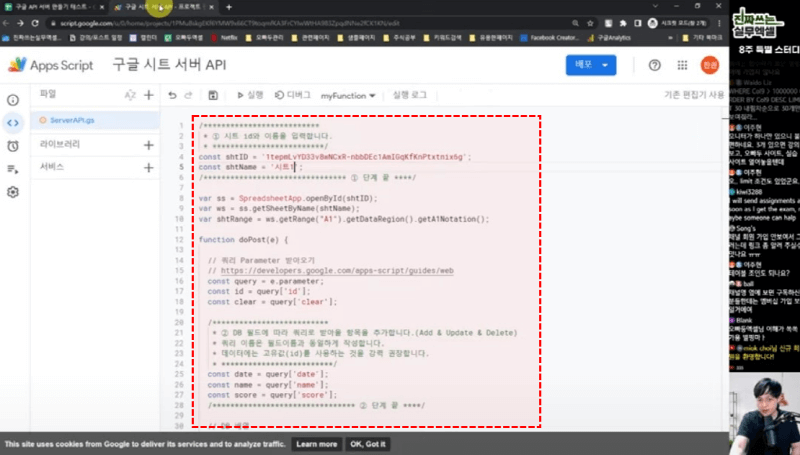Open the developers.google.com apps-script guides link

point(337,271)
